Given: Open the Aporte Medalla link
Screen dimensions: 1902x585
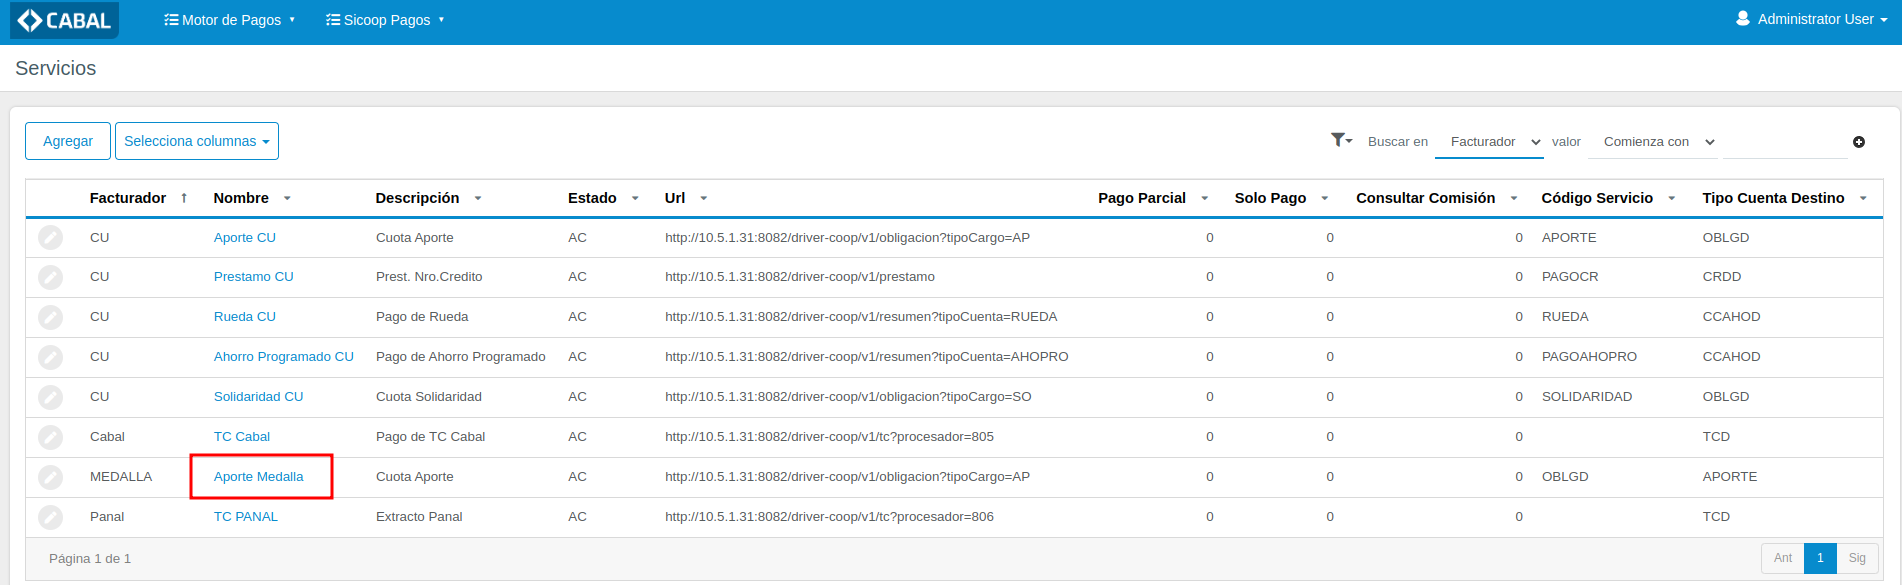Looking at the screenshot, I should [x=258, y=477].
